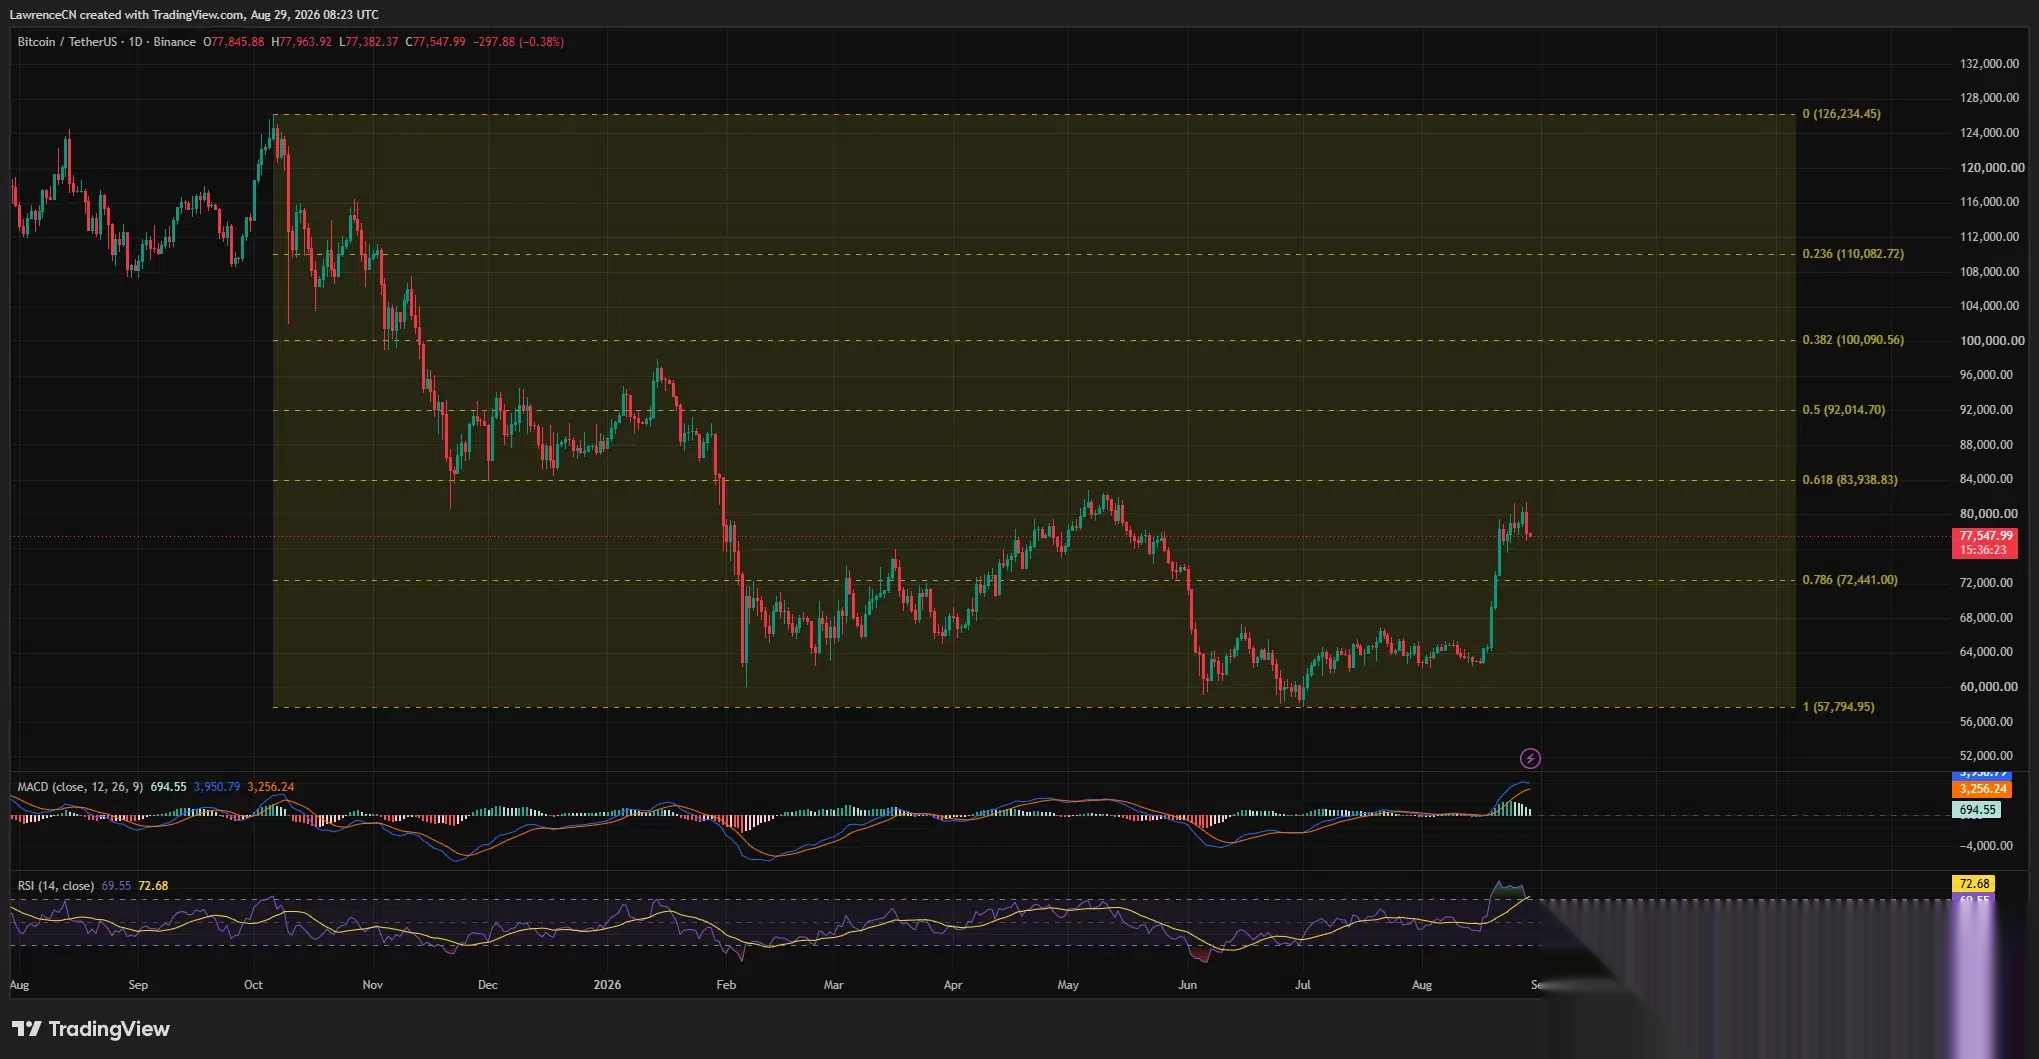
Task: Click the change value -297.88 (-0.38%)
Action: (x=518, y=42)
